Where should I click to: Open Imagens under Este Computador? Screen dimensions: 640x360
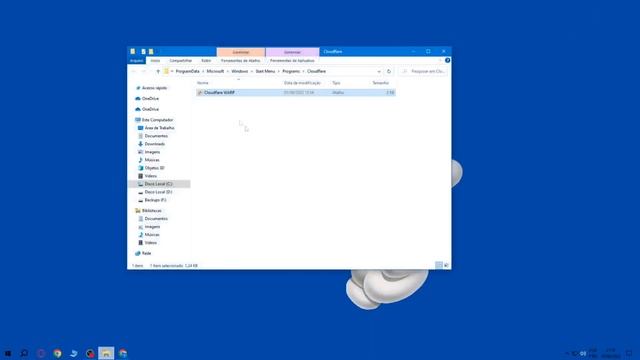click(x=152, y=152)
